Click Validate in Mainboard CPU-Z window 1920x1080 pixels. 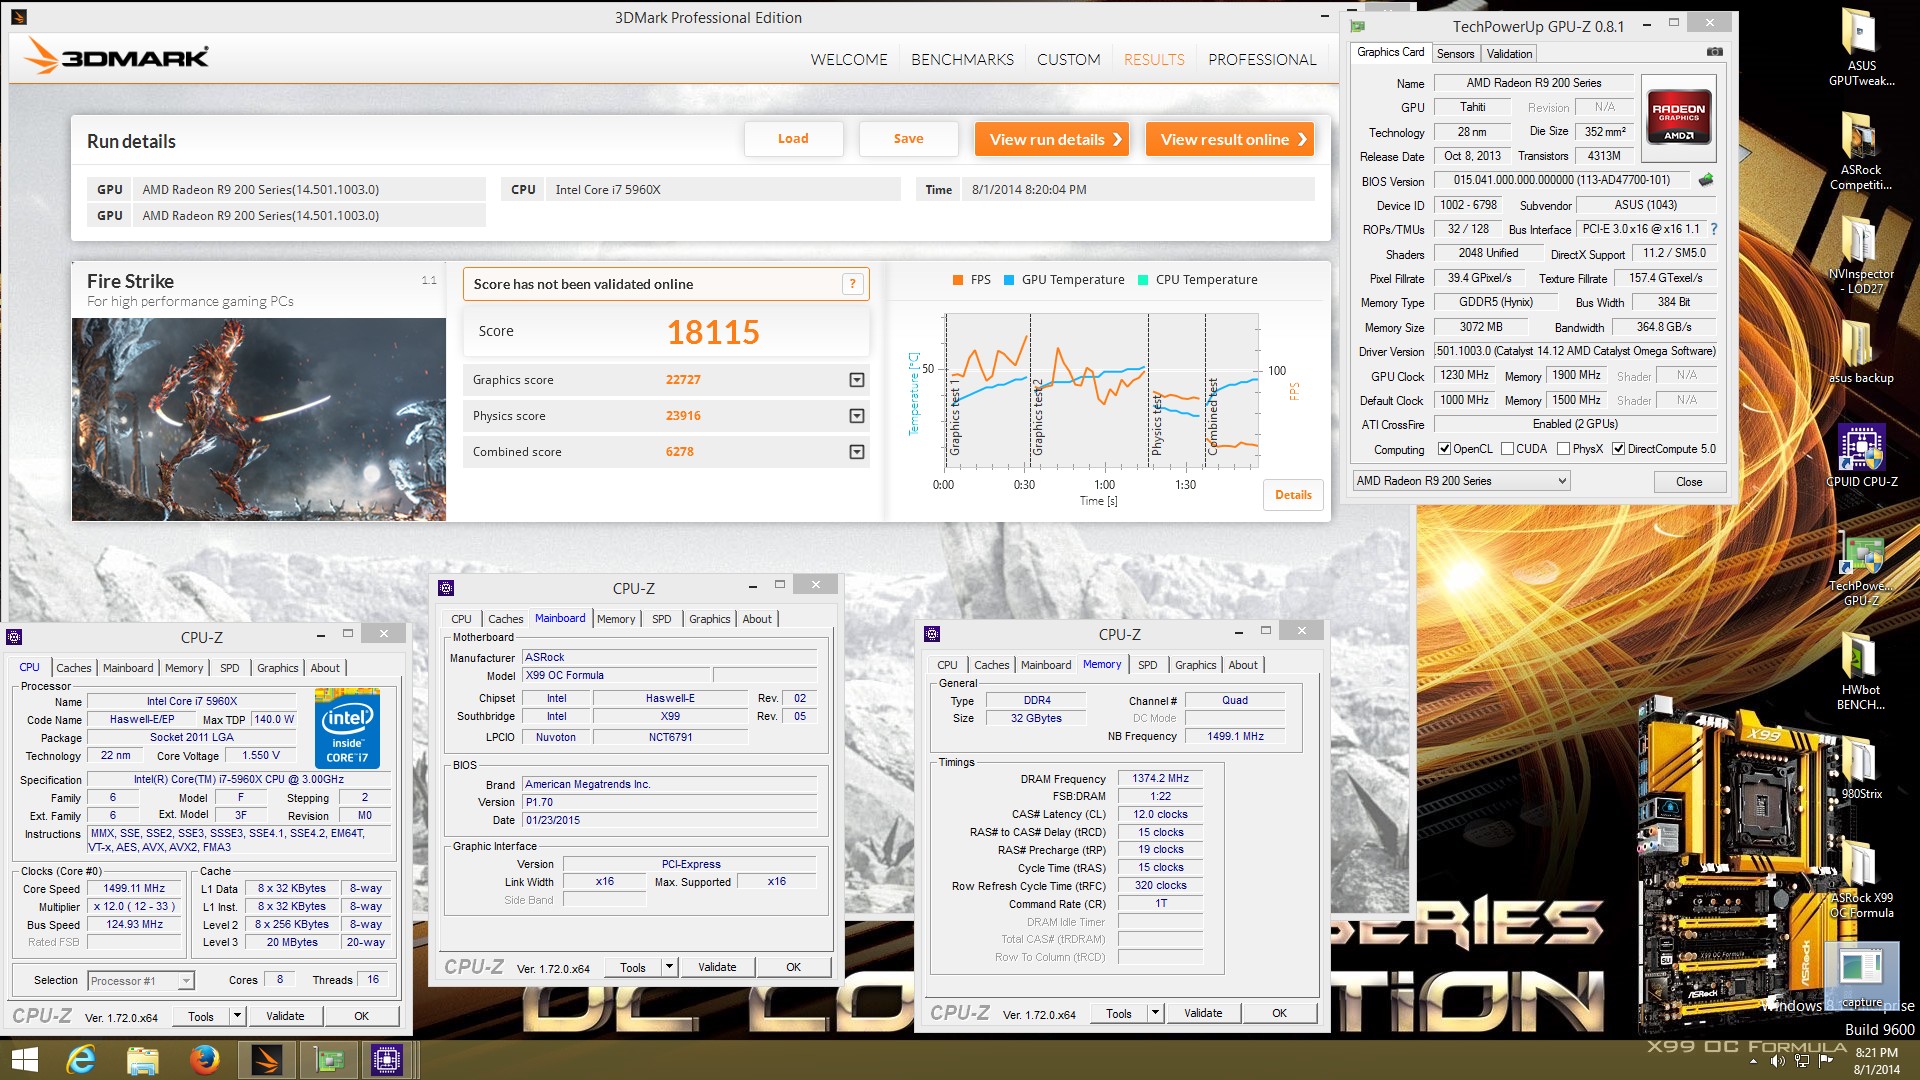(x=717, y=967)
